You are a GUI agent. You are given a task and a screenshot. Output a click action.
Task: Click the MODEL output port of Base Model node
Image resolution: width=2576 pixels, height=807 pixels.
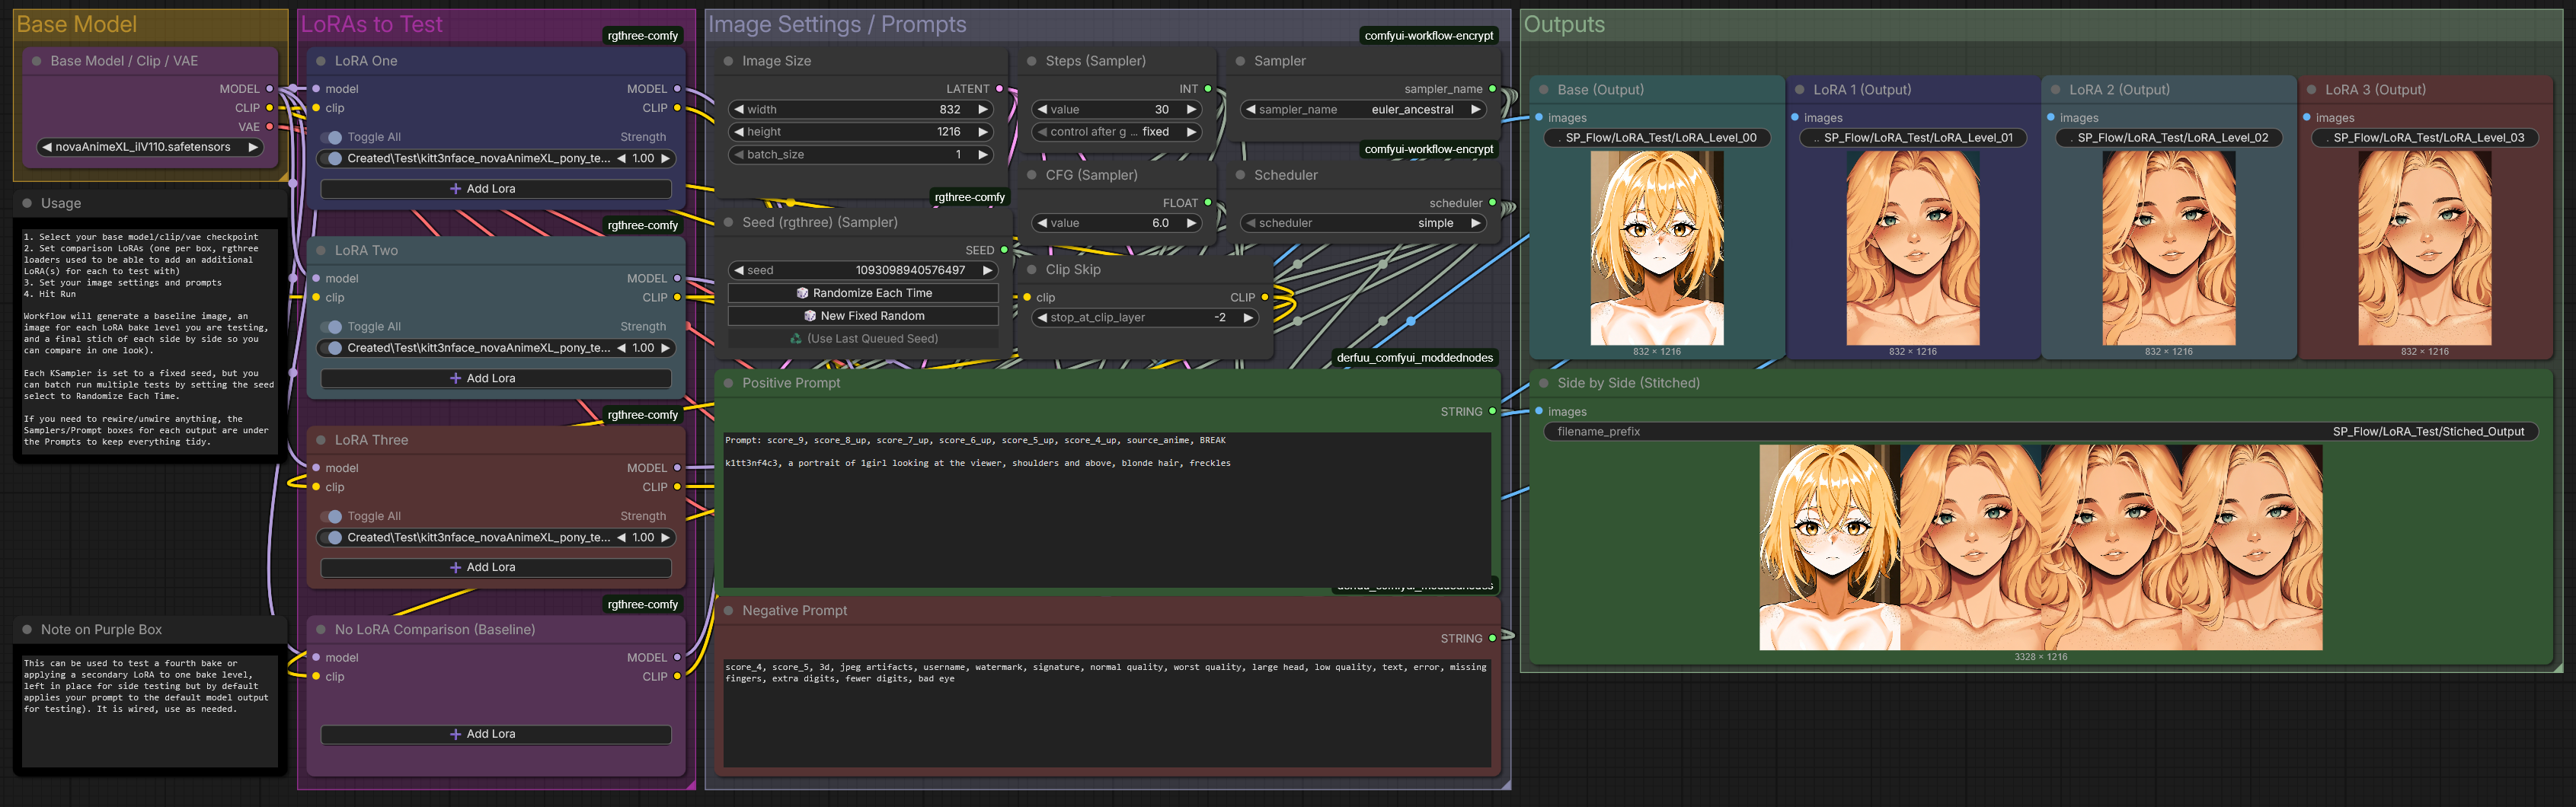tap(269, 89)
